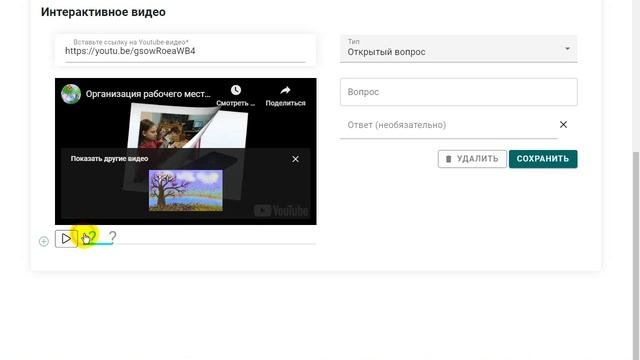Image resolution: width=640 pixels, height=360 pixels.
Task: Close the Показать другие видео overlay
Action: [x=296, y=159]
